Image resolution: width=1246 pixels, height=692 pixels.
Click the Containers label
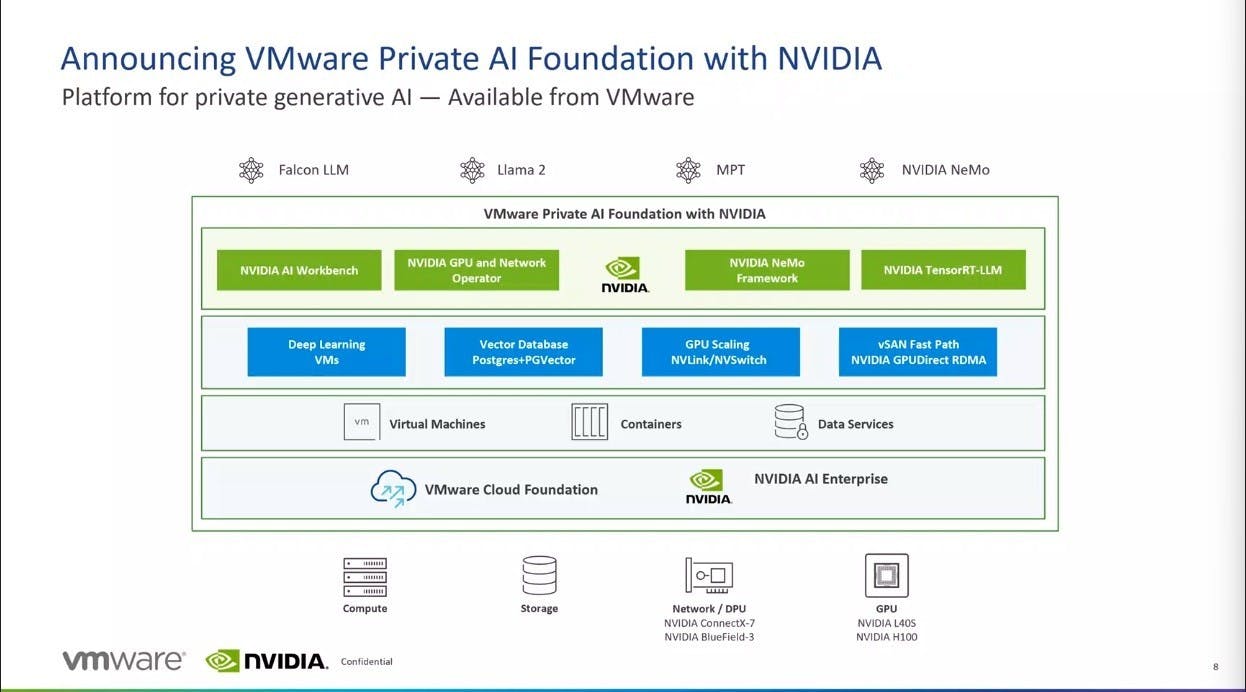coord(651,424)
